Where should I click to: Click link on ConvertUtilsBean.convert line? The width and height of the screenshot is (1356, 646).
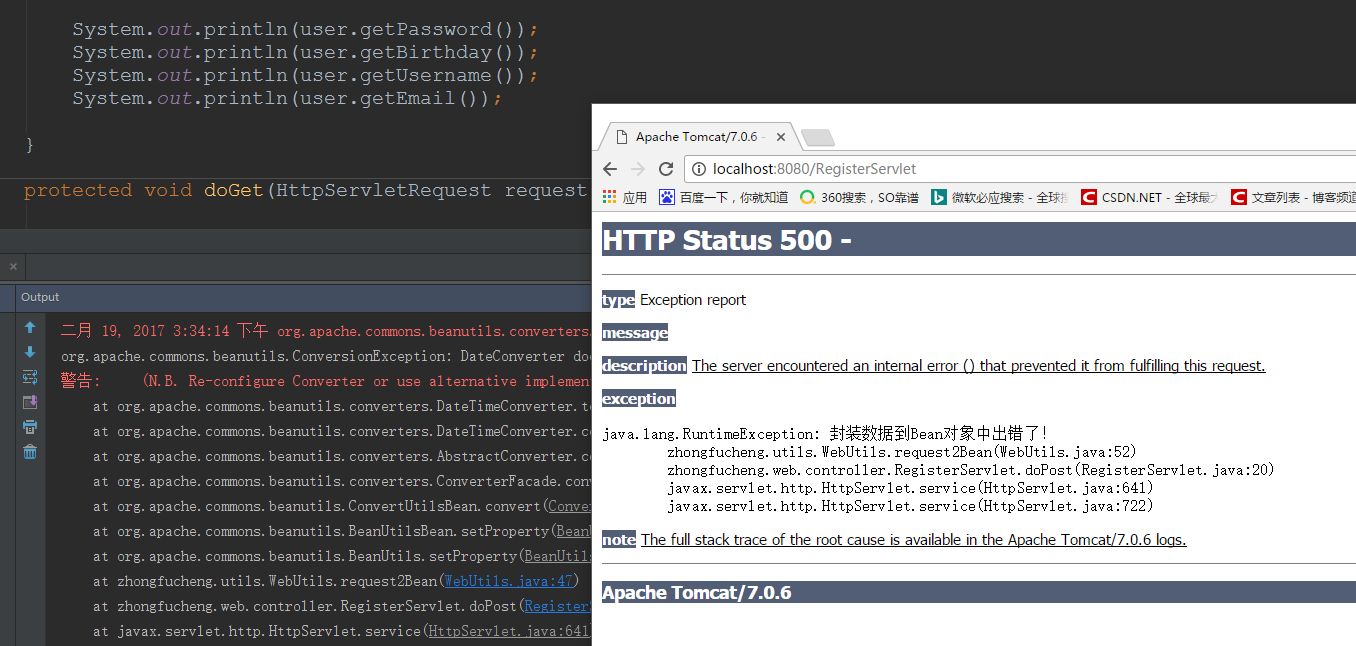[x=570, y=506]
